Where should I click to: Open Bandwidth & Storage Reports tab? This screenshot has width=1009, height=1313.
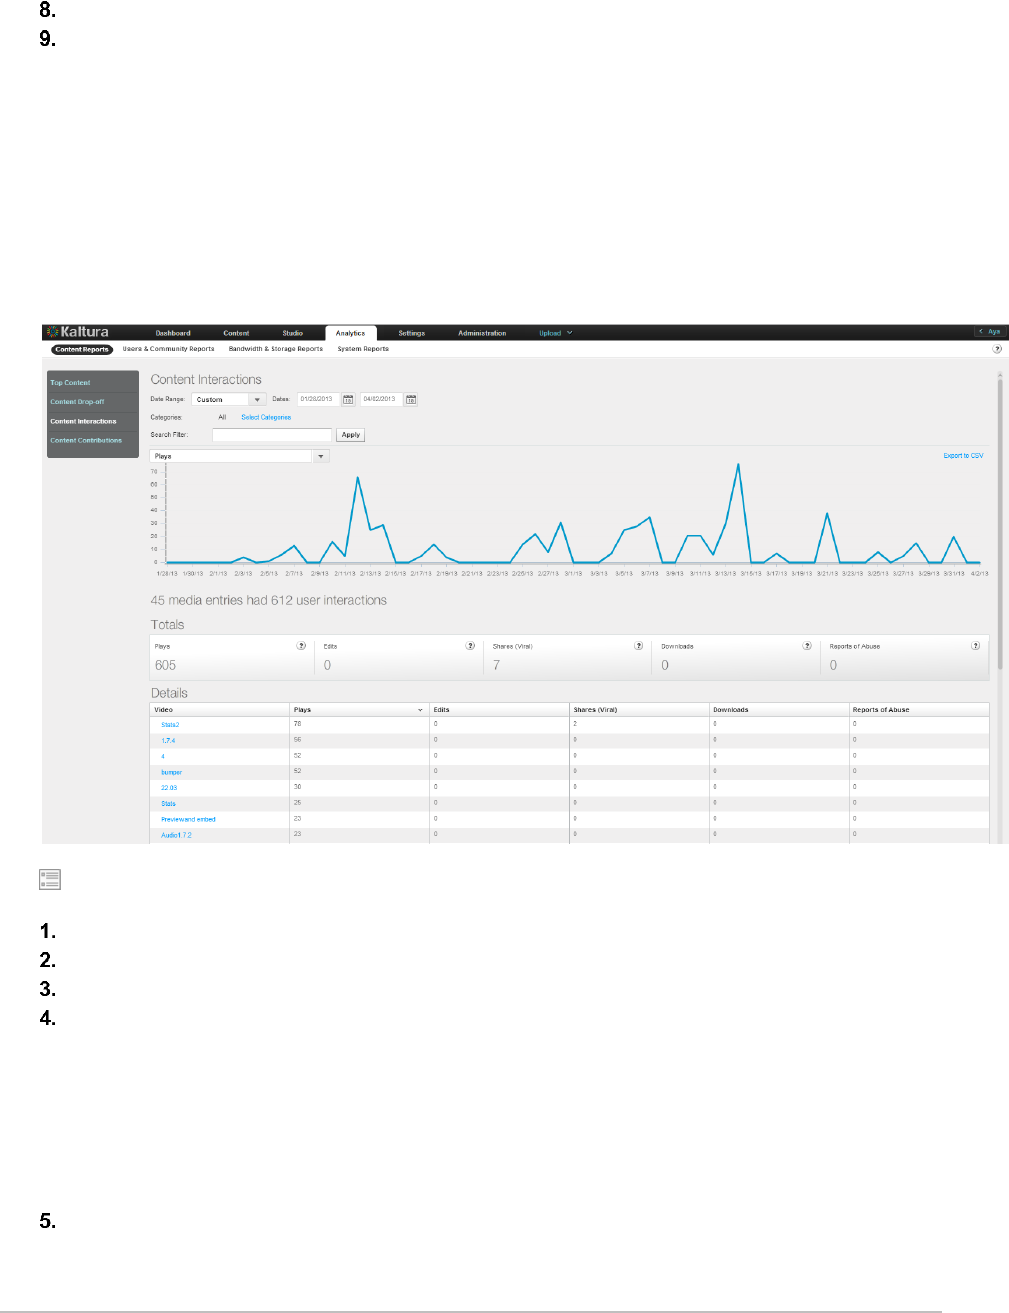(x=276, y=349)
